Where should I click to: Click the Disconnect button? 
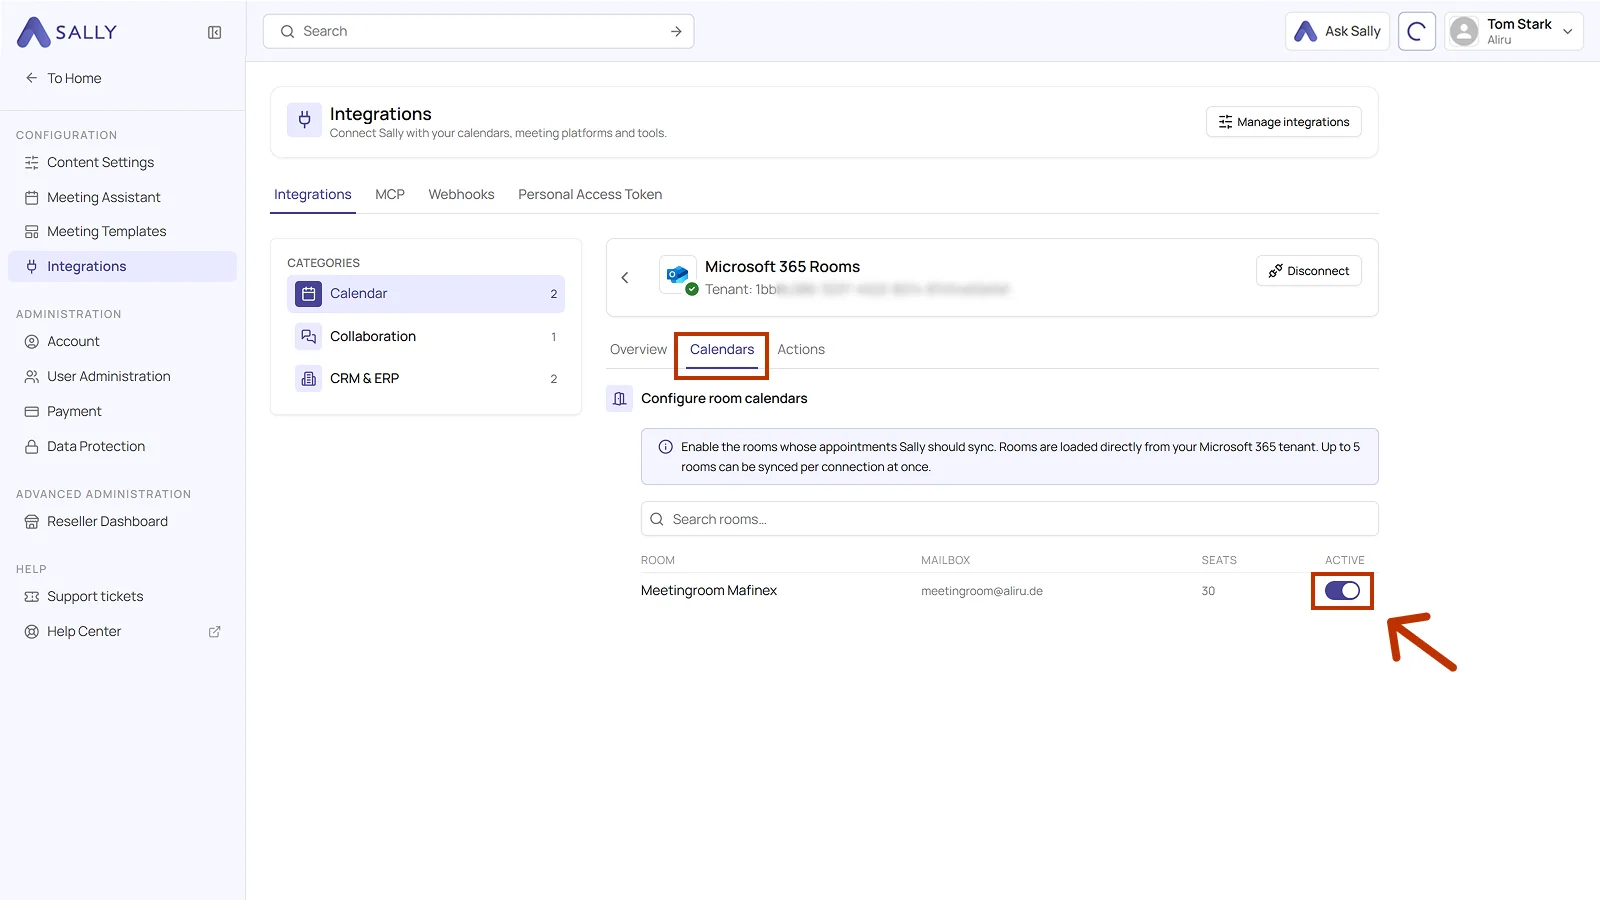1309,271
